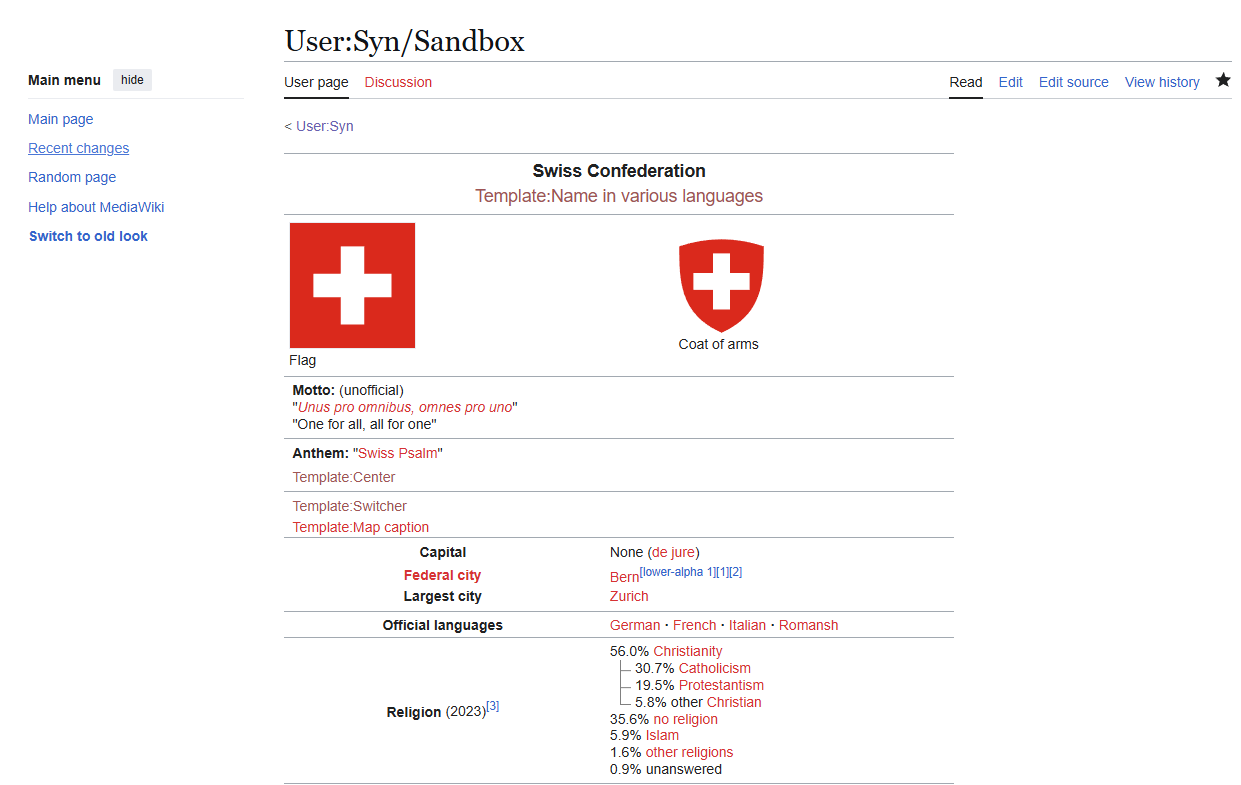This screenshot has width=1241, height=785.
Task: Open the Edit source tab
Action: click(x=1073, y=82)
